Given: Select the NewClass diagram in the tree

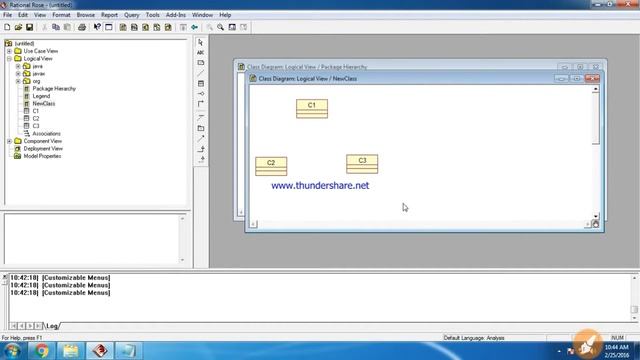Looking at the screenshot, I should [44, 104].
